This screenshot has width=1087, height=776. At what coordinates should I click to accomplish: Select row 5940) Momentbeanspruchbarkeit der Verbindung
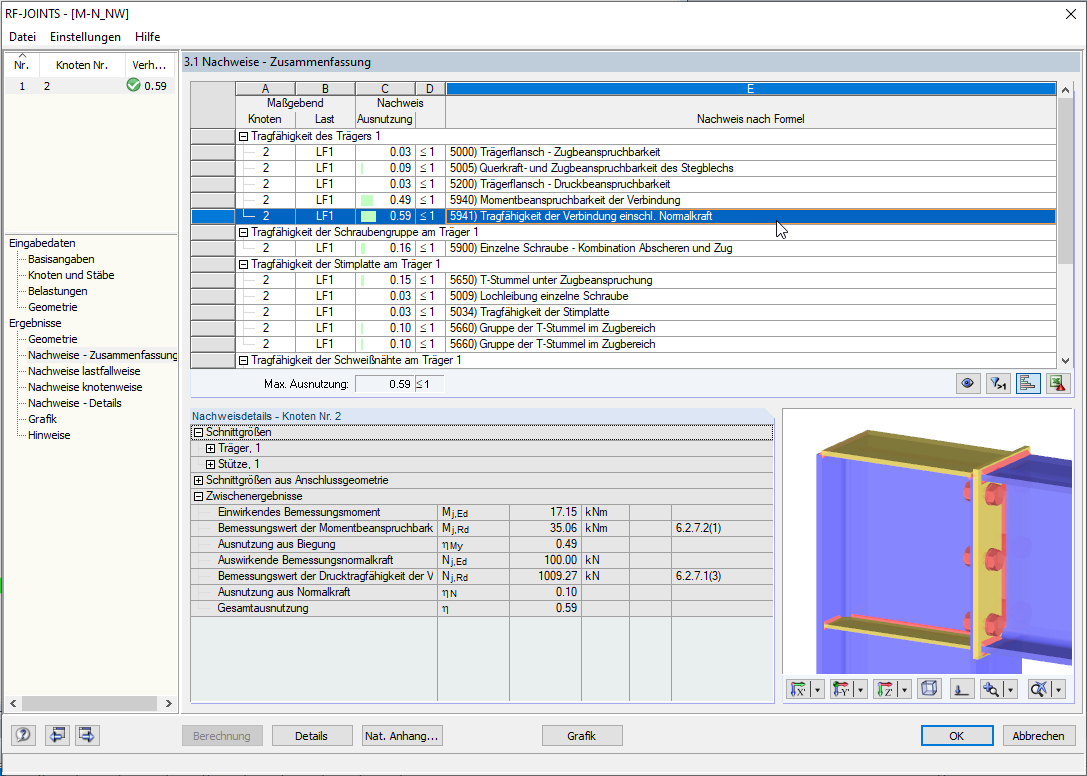pos(646,200)
